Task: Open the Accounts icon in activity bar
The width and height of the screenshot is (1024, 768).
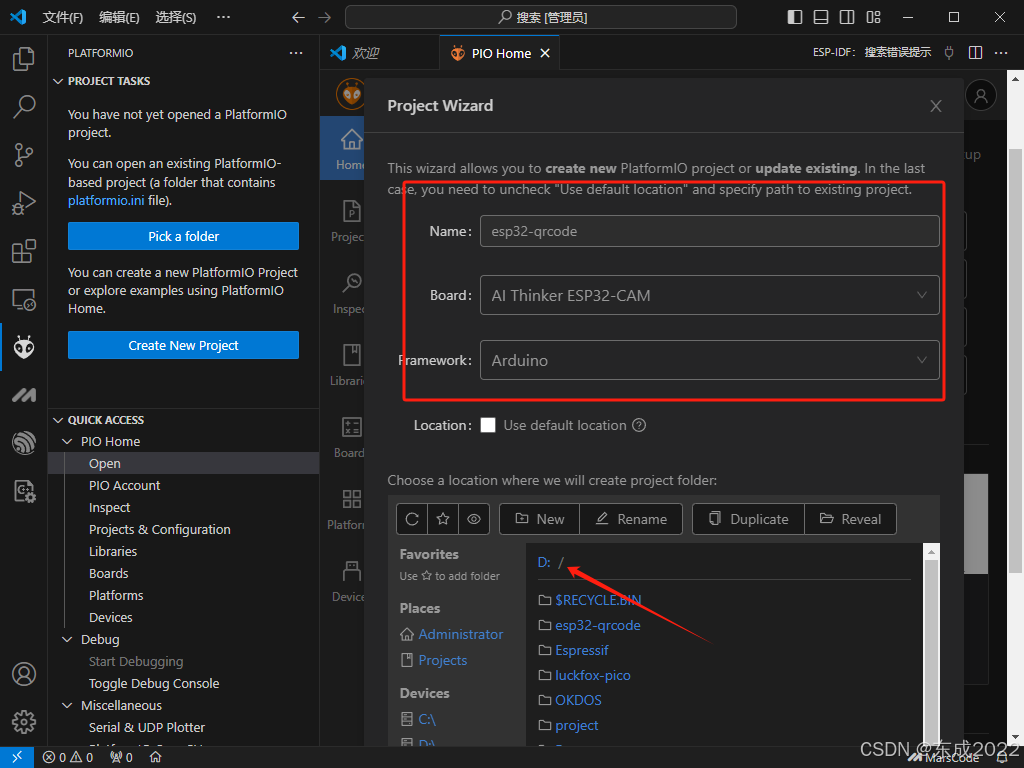Action: pos(24,674)
